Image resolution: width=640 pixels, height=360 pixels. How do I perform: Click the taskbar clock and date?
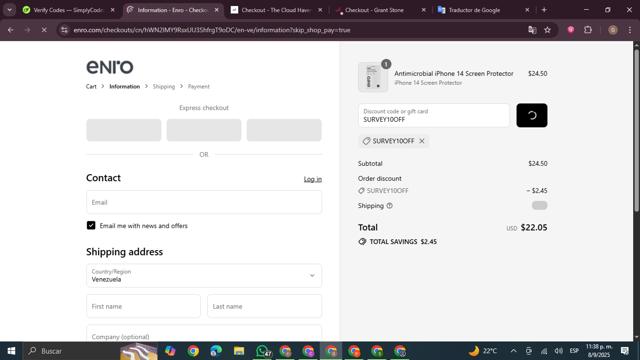tap(599, 351)
